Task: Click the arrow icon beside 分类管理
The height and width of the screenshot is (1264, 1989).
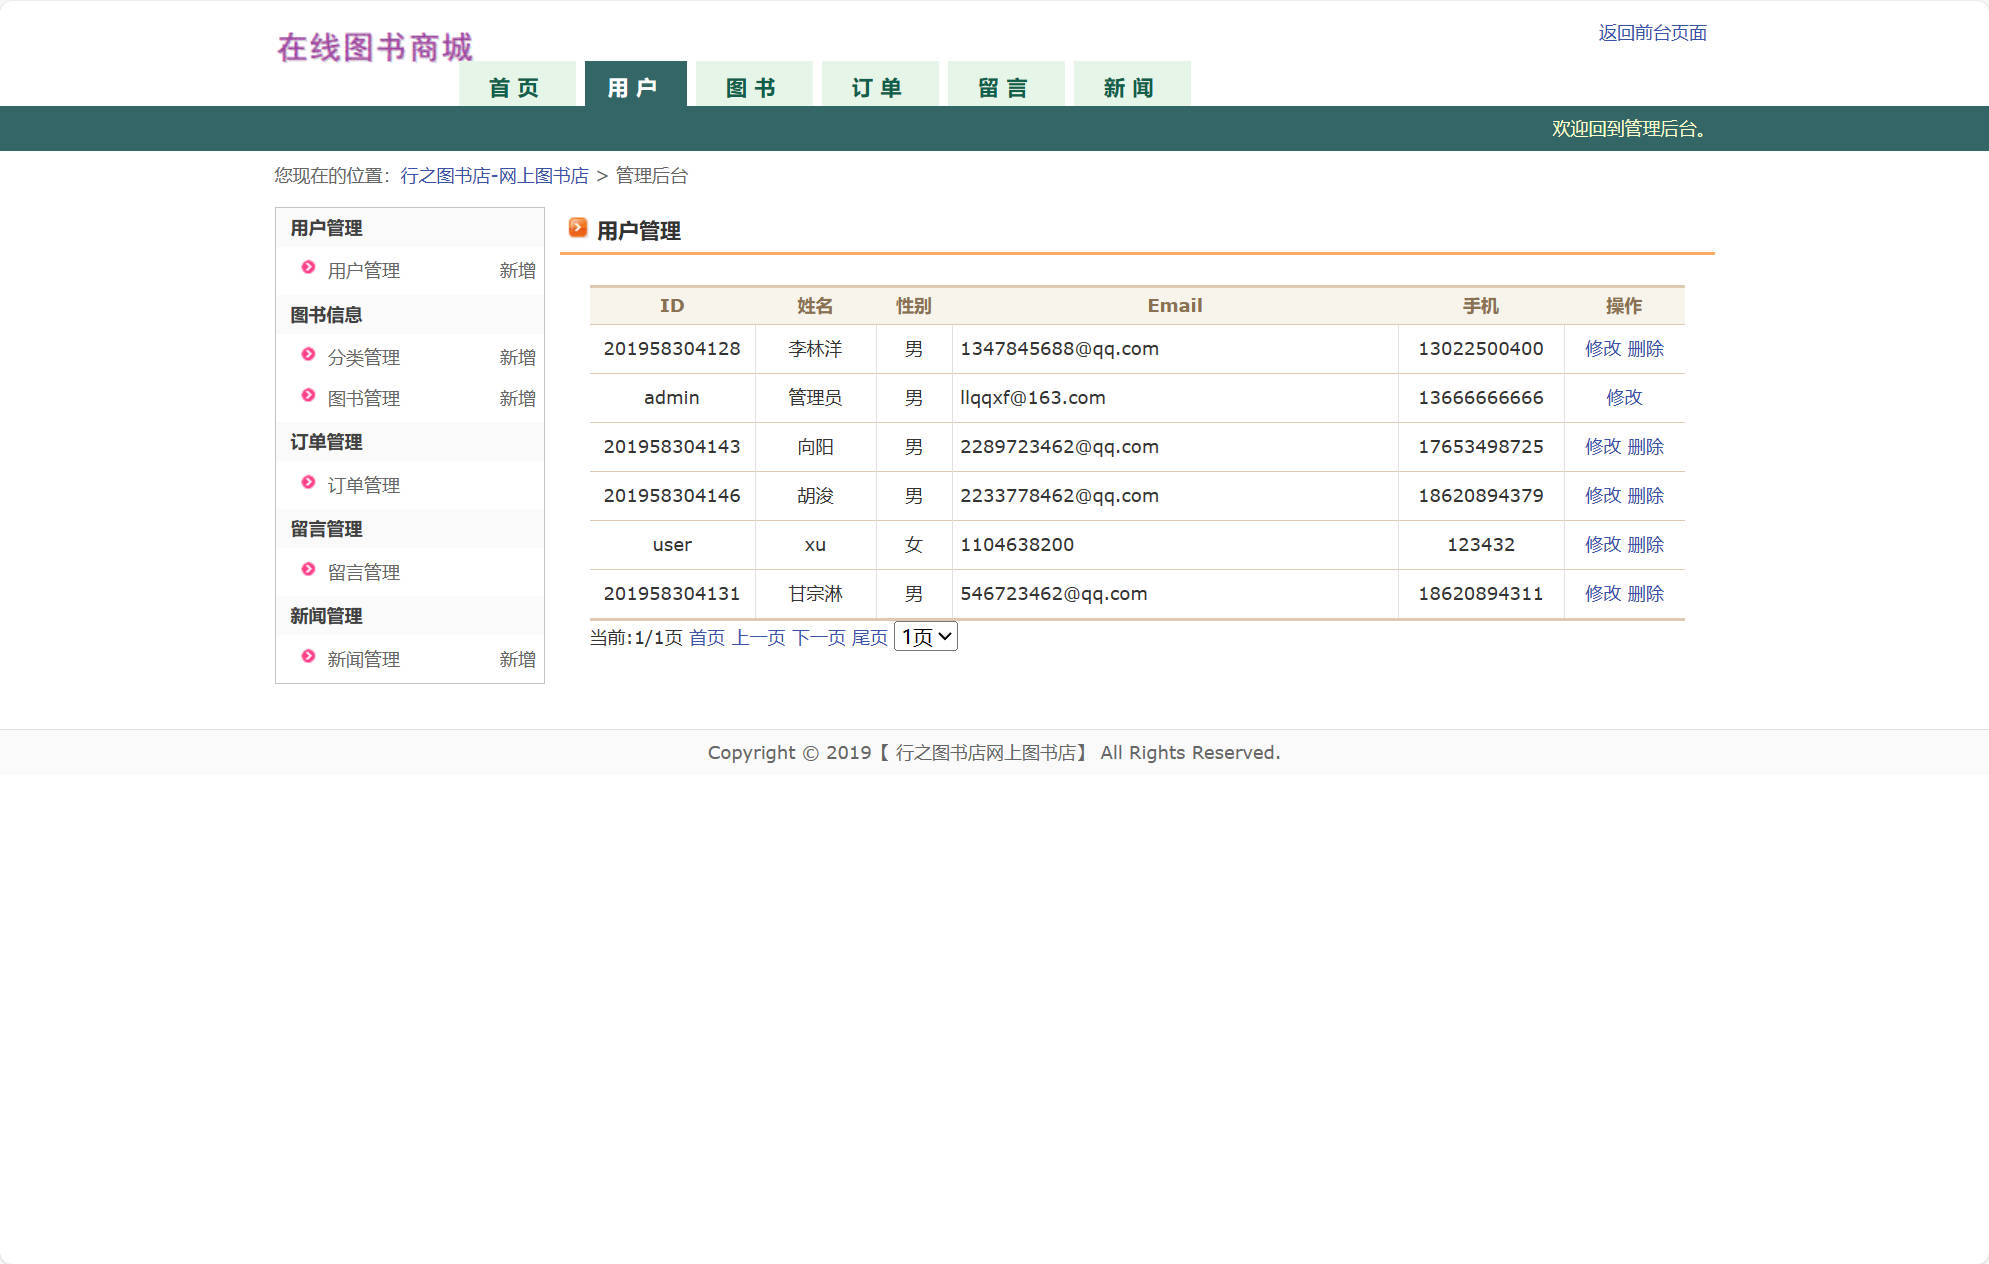Action: pyautogui.click(x=307, y=355)
